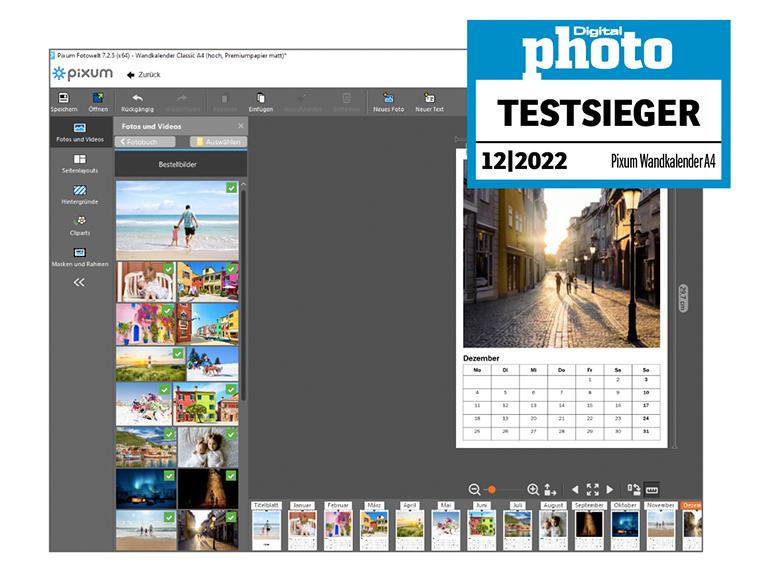Toggle the ruler display icon

(x=652, y=489)
